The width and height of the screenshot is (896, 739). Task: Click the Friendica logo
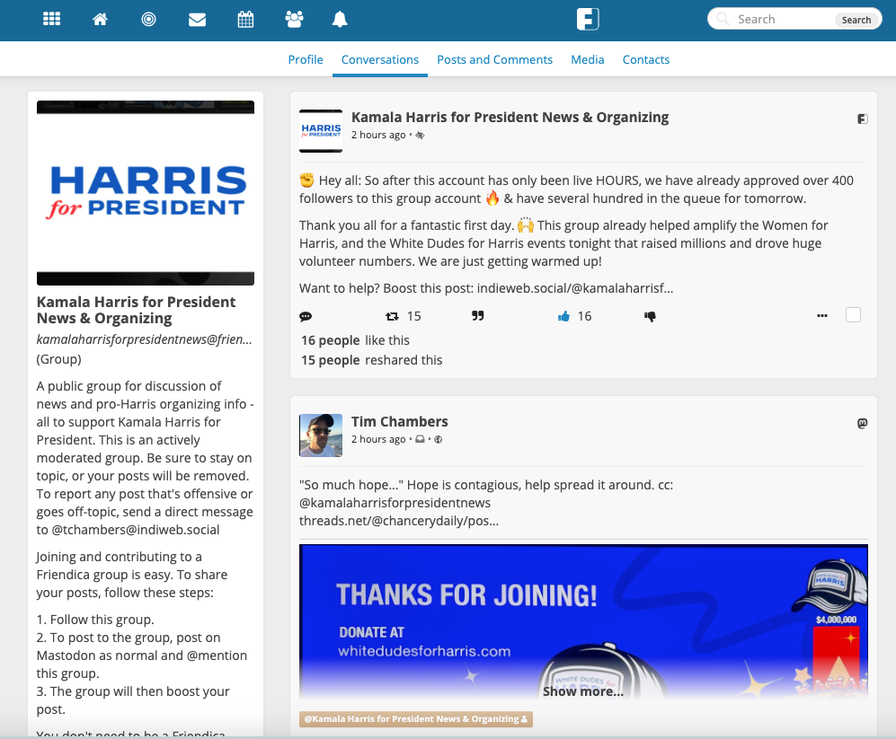tap(587, 19)
